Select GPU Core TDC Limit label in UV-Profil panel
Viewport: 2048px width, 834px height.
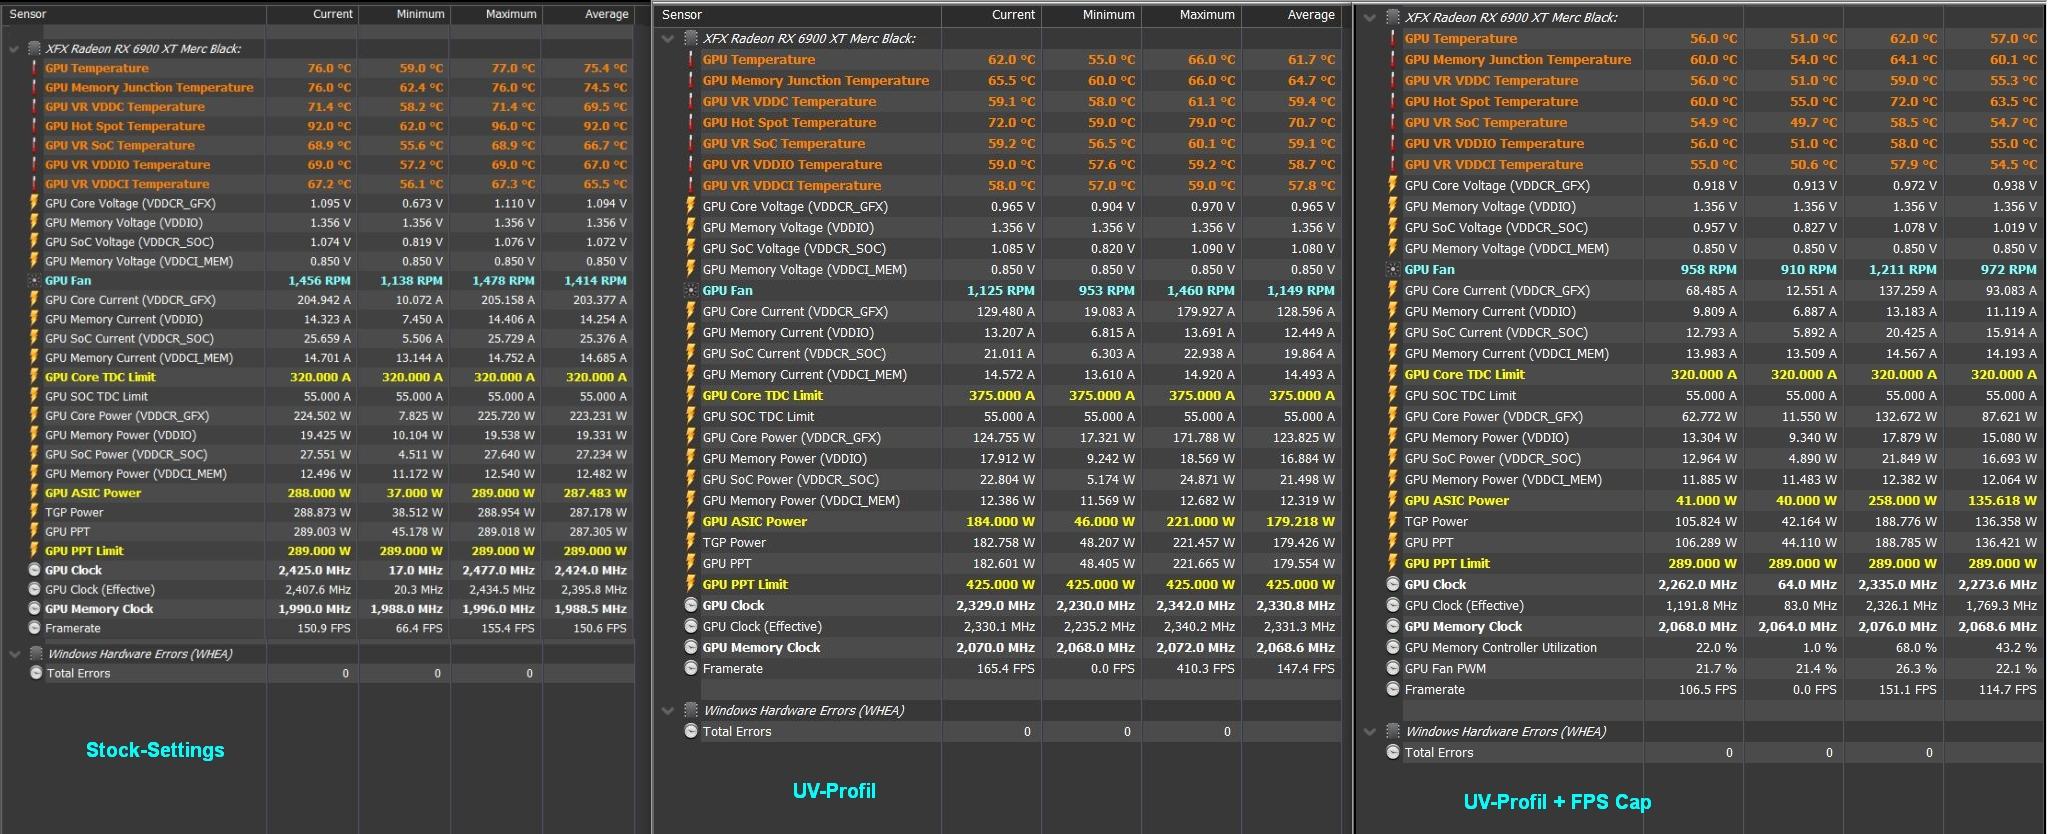coord(763,396)
